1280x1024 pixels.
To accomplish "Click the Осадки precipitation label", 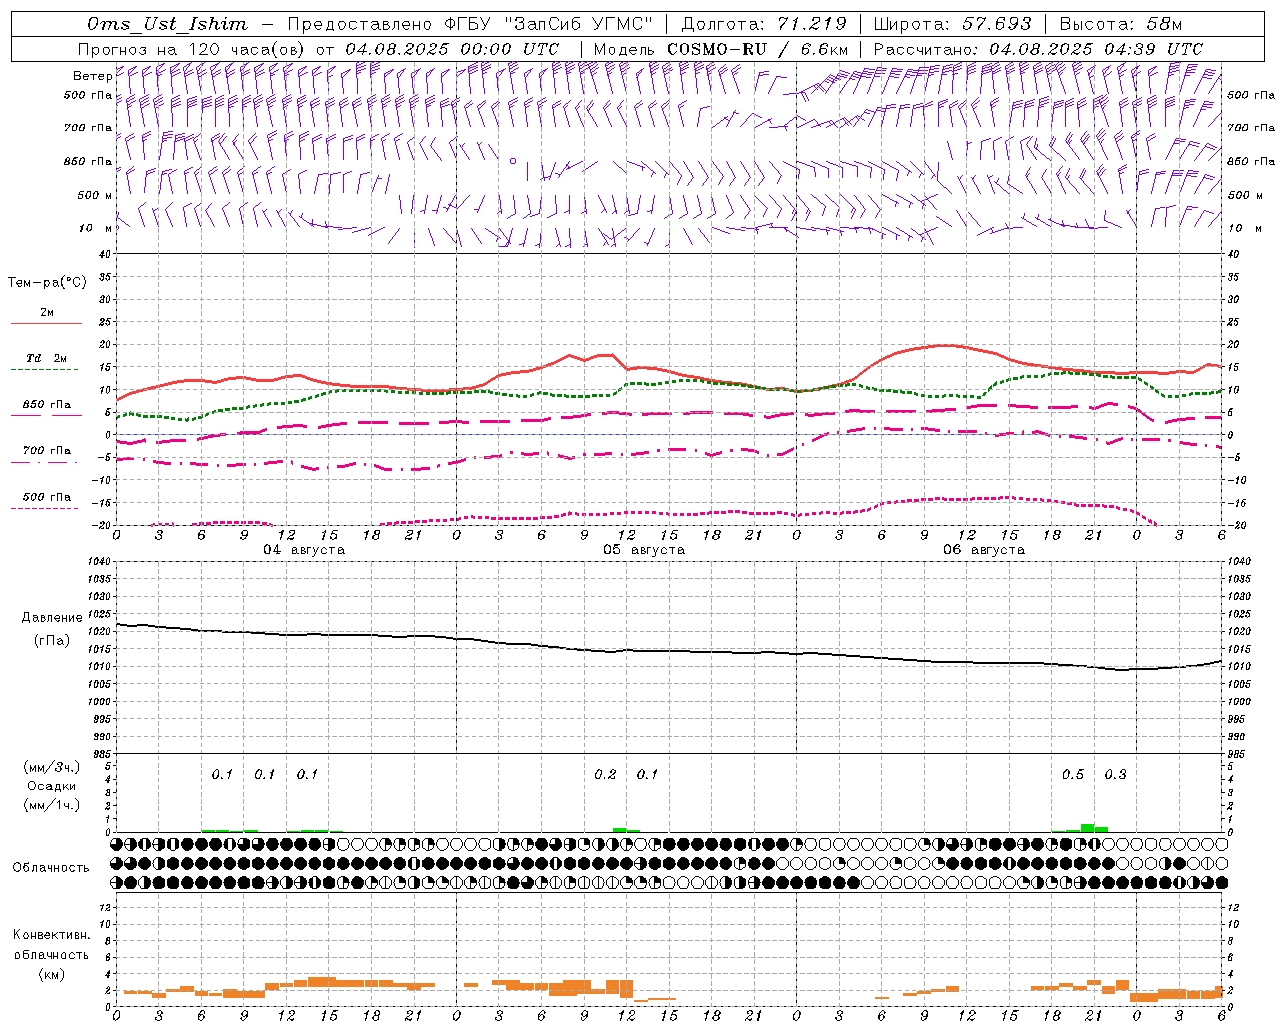I will [x=52, y=786].
